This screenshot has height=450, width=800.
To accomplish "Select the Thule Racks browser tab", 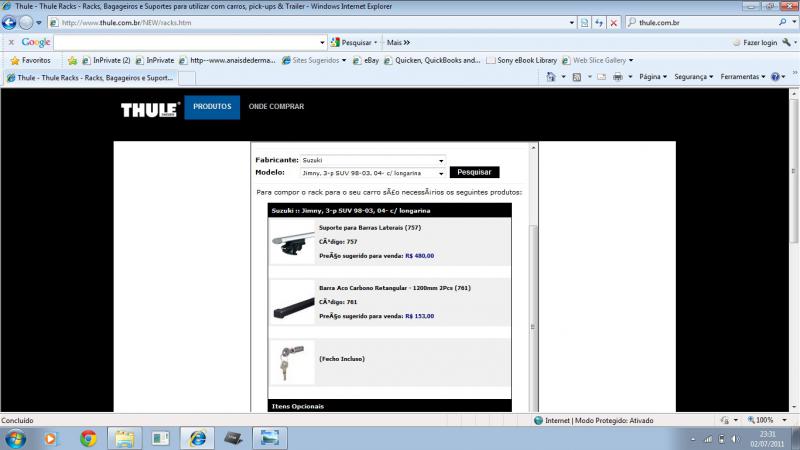I will pyautogui.click(x=90, y=78).
